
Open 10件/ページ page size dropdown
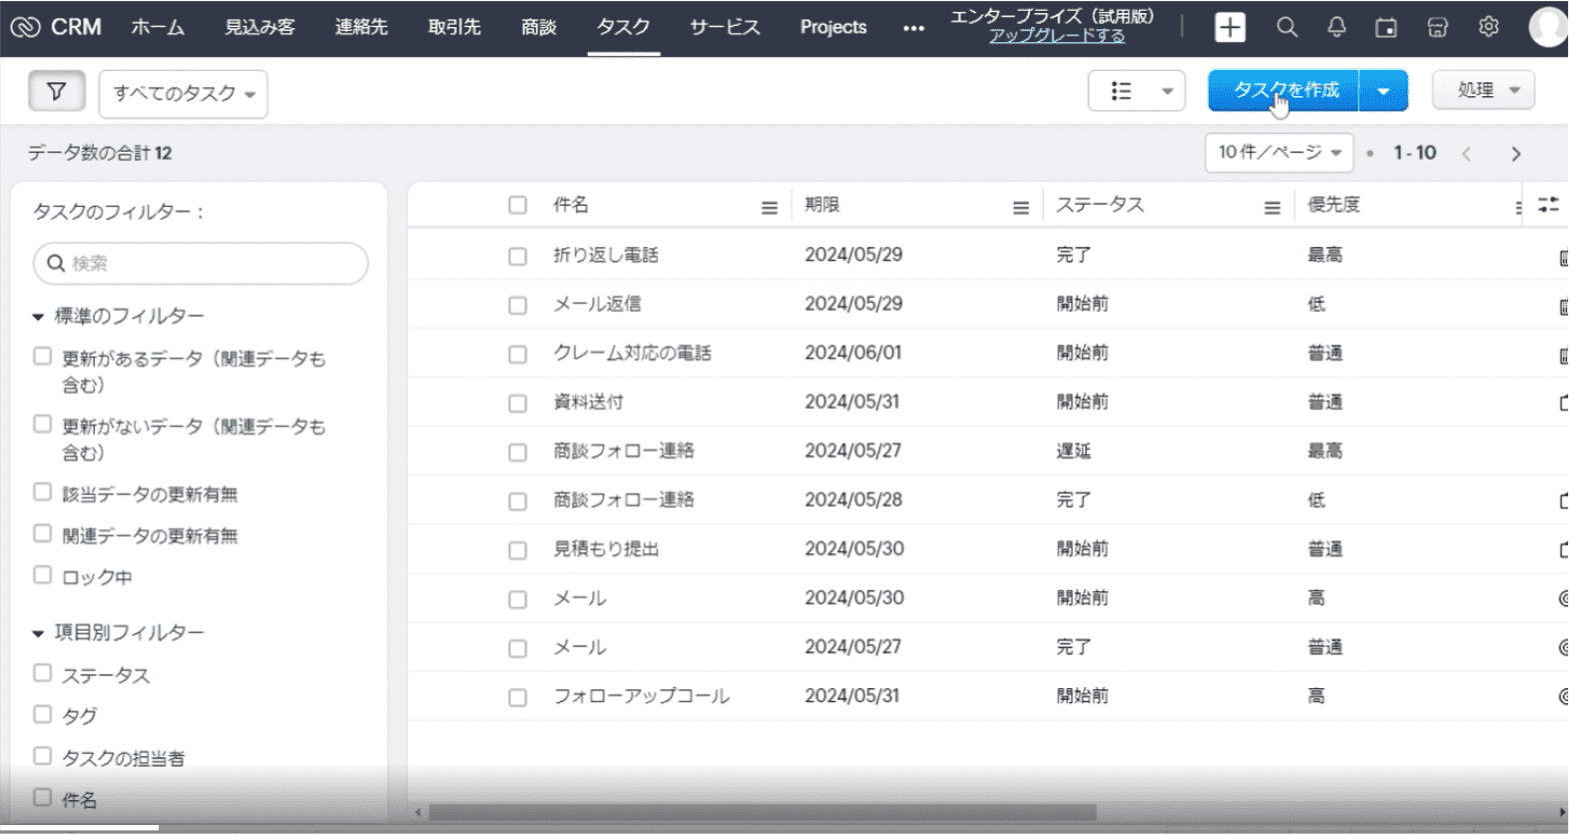pos(1279,152)
